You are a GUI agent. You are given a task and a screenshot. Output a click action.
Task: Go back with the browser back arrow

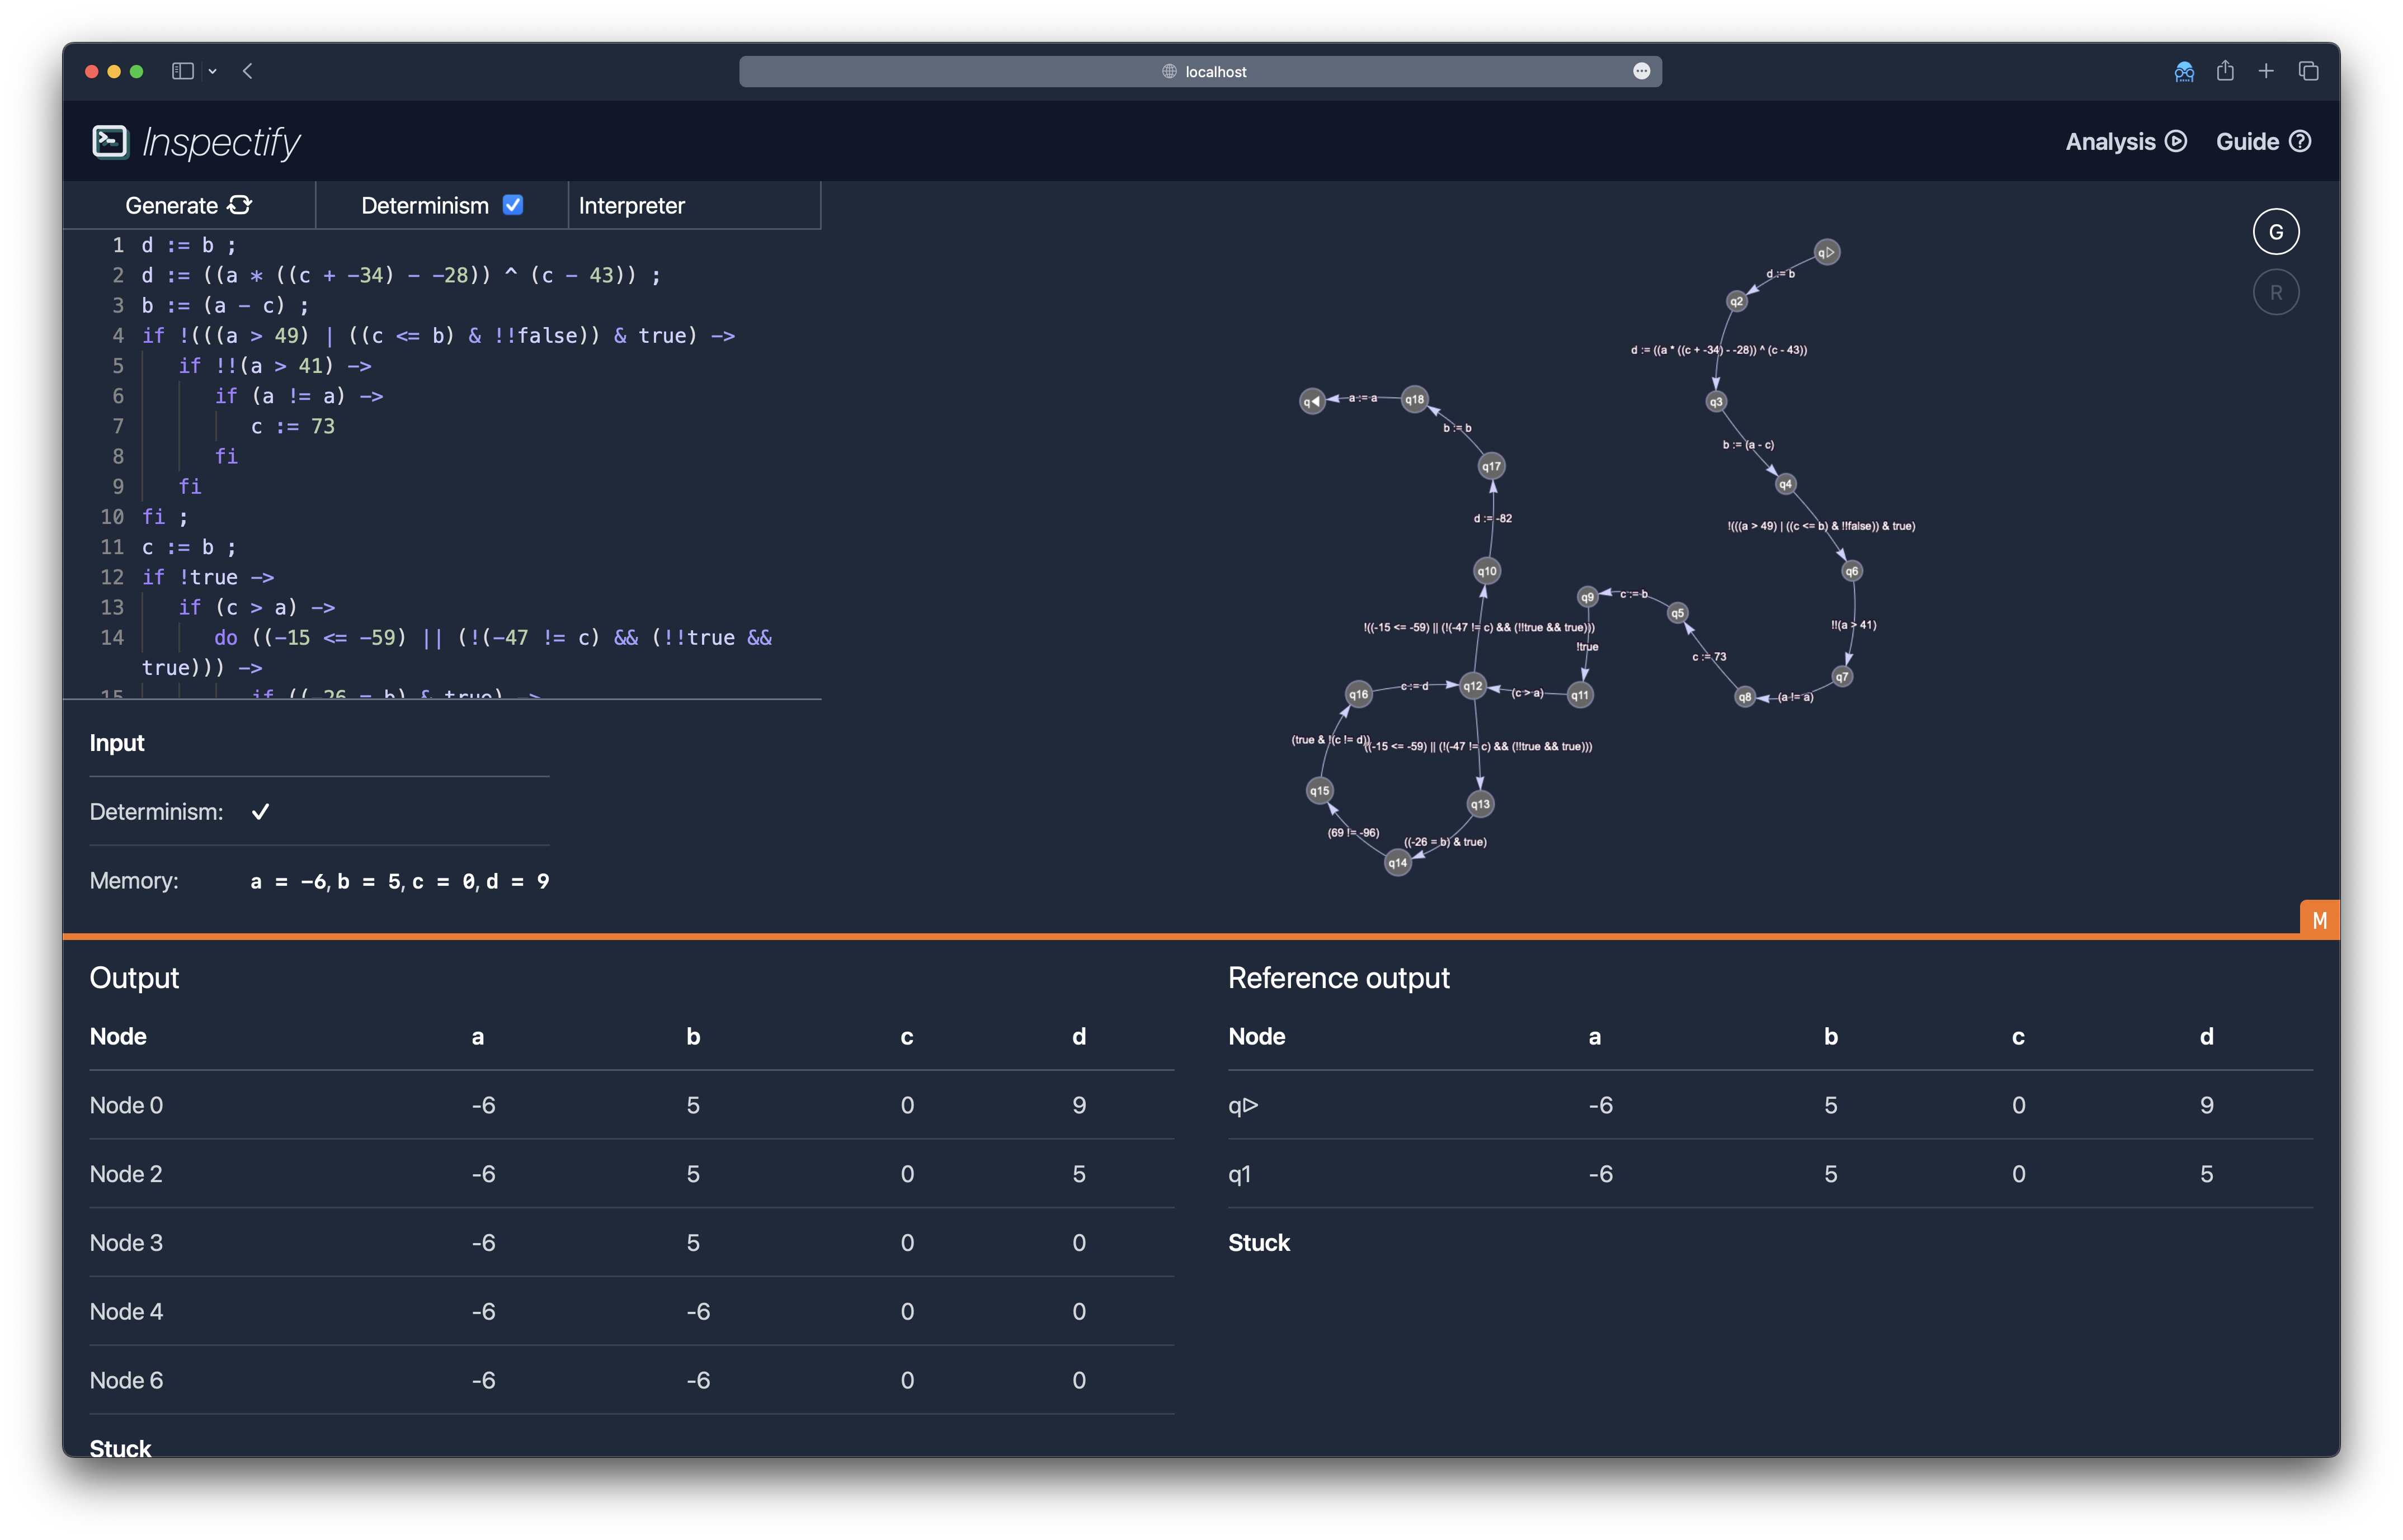[x=248, y=71]
